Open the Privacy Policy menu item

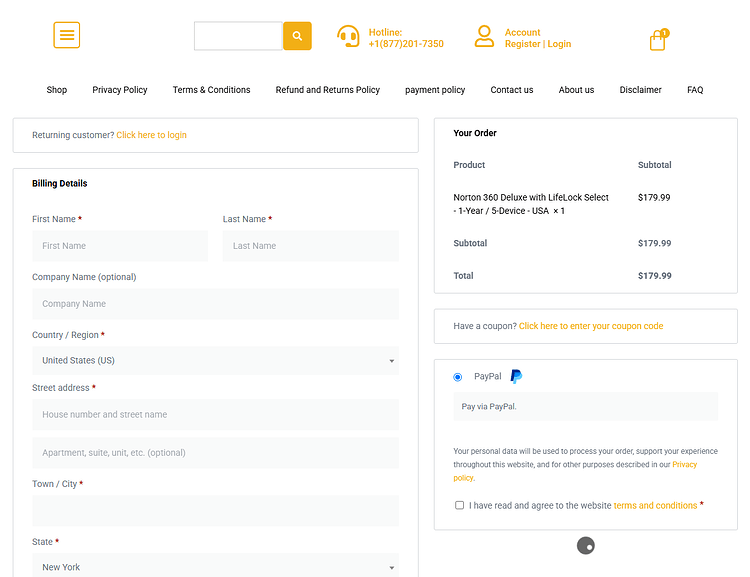coord(120,90)
